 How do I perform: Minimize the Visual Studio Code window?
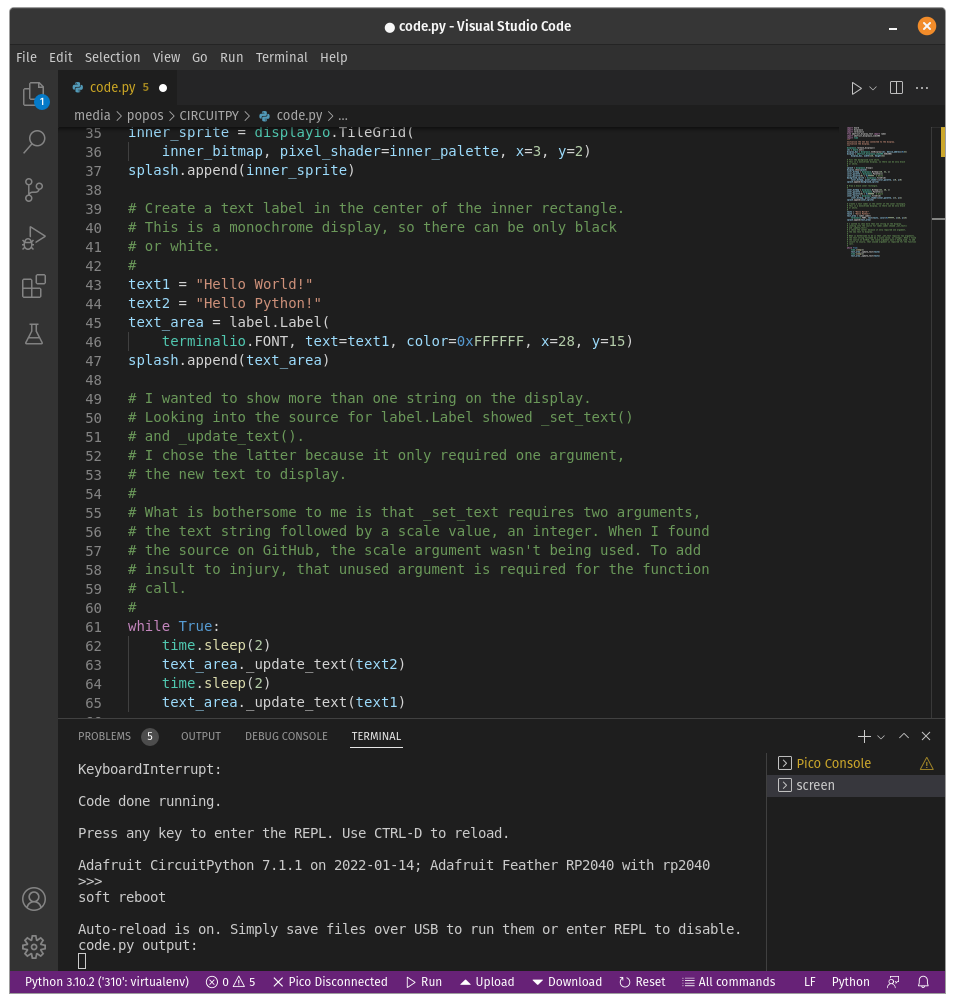tap(893, 27)
